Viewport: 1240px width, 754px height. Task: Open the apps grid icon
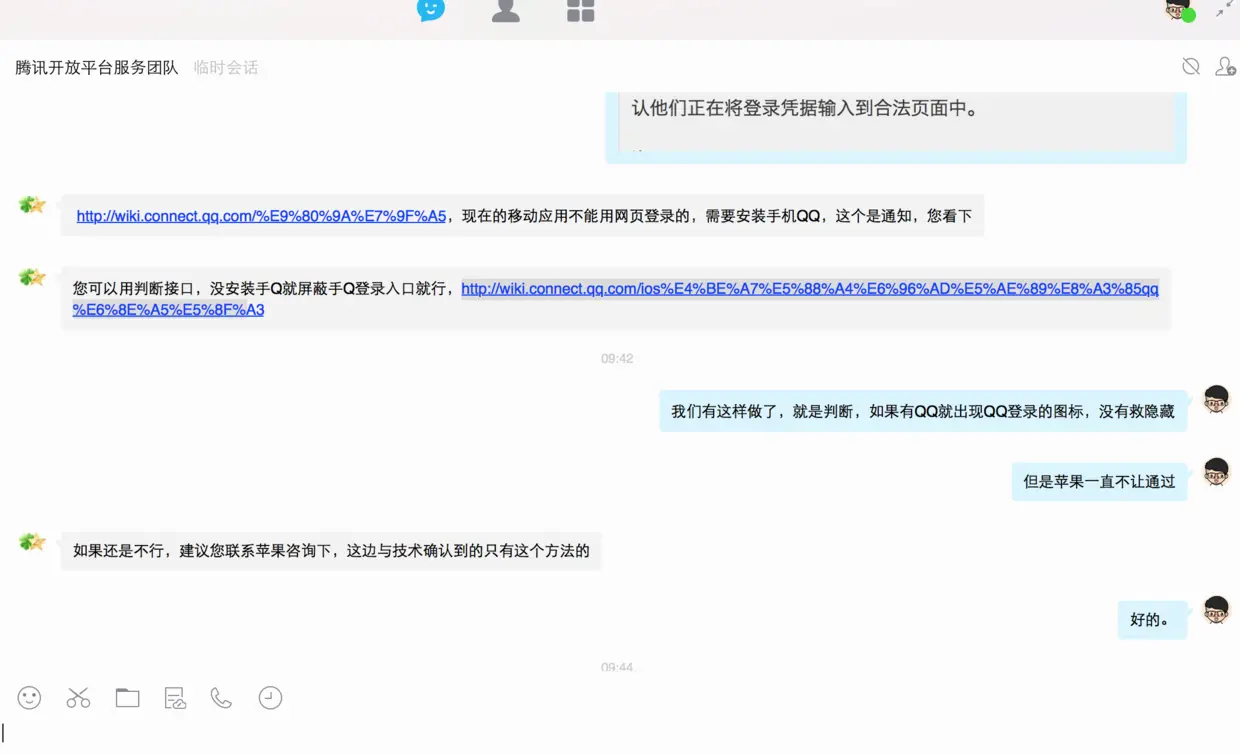[580, 10]
